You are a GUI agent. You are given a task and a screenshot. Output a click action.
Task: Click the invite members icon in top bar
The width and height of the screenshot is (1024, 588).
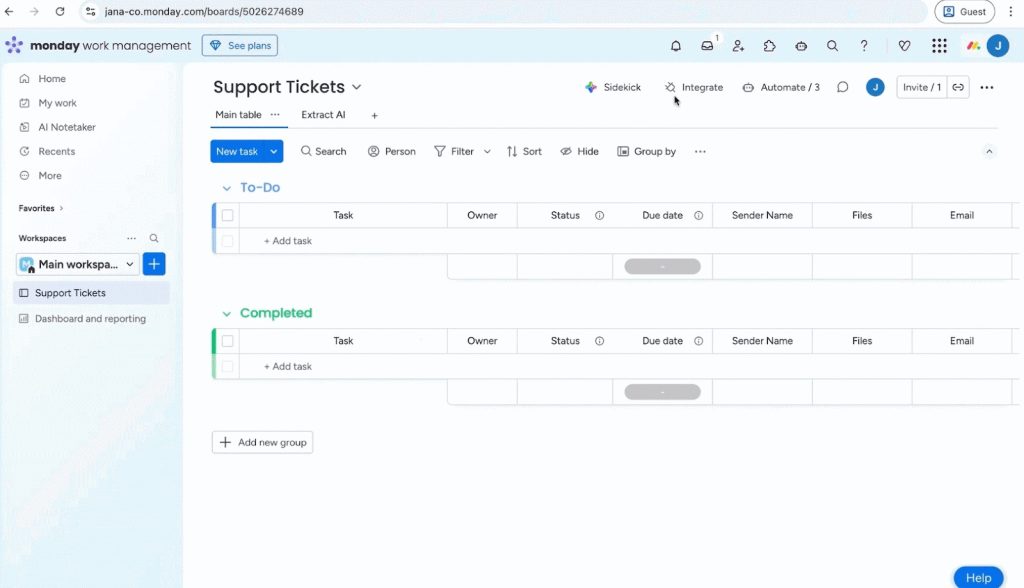pyautogui.click(x=738, y=46)
